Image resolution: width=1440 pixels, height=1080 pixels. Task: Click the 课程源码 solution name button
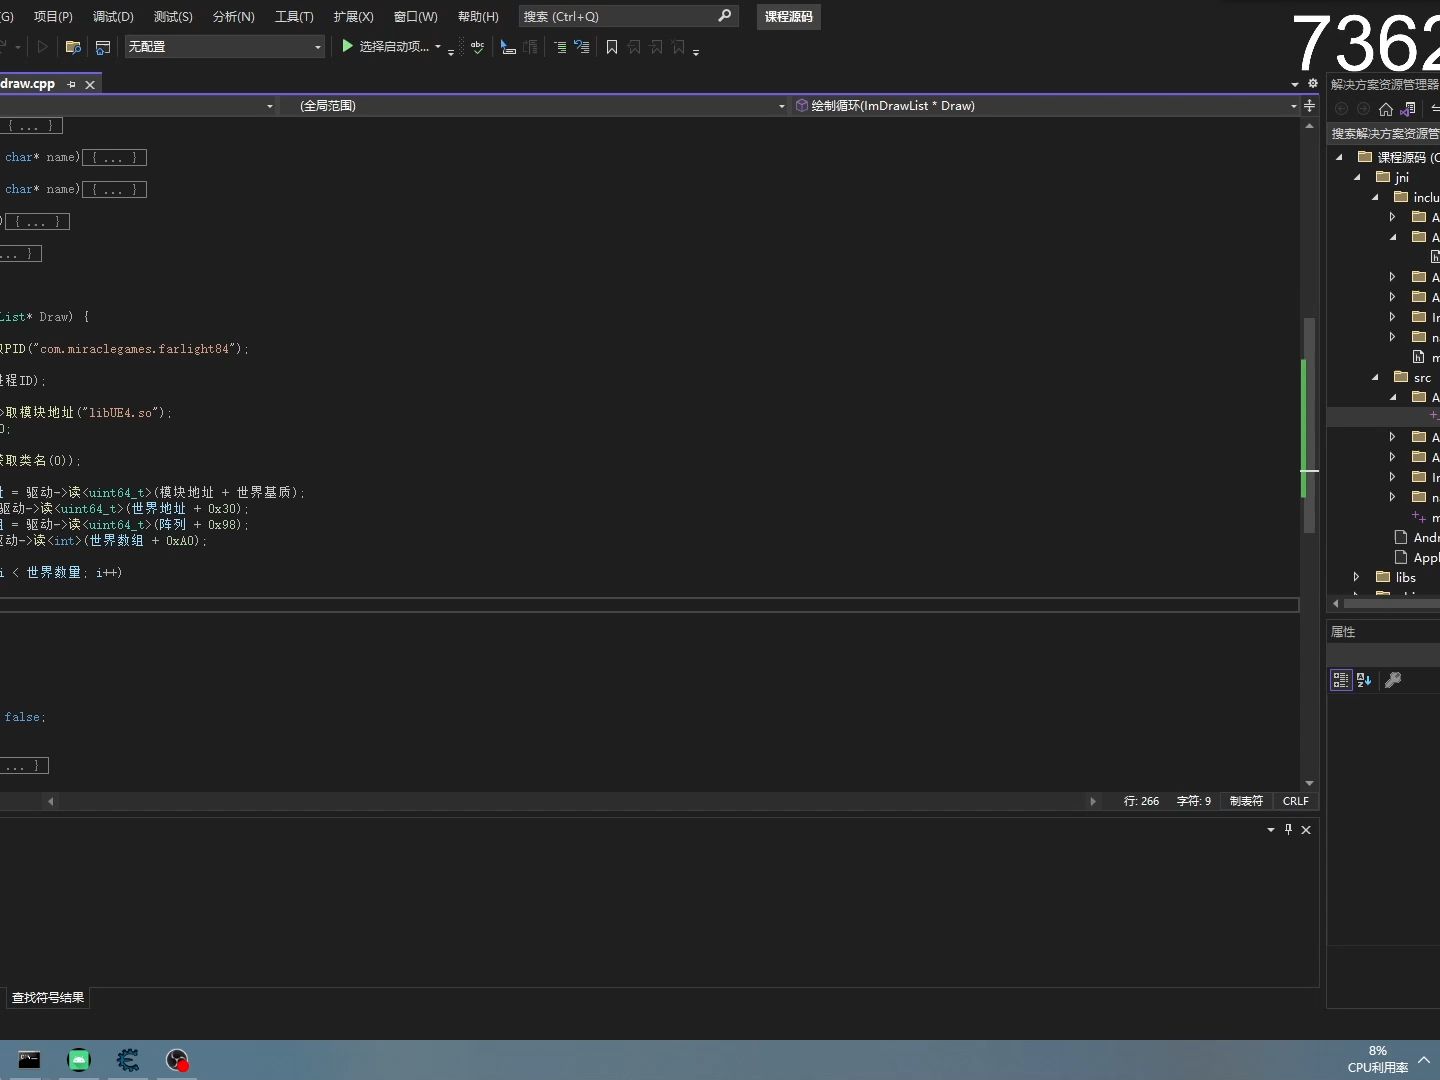[788, 16]
